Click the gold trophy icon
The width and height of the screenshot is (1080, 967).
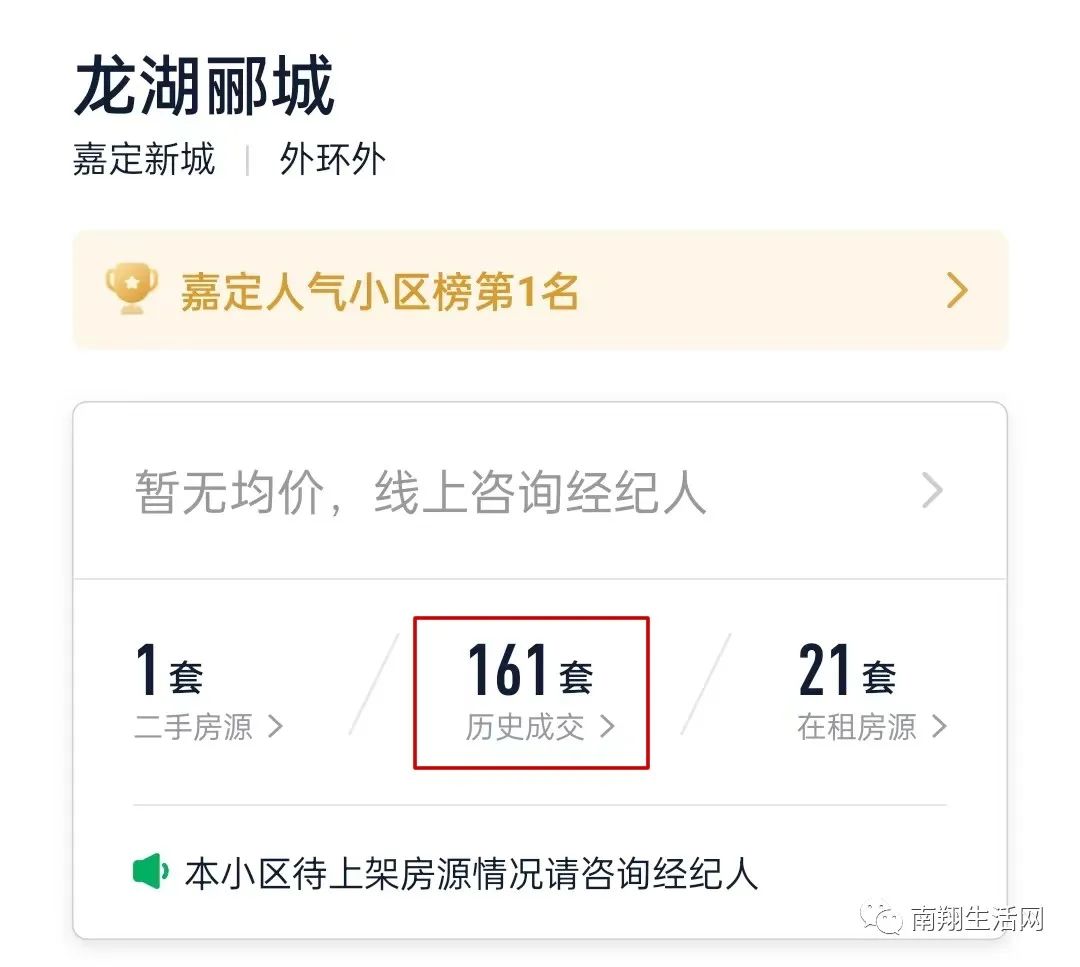132,288
